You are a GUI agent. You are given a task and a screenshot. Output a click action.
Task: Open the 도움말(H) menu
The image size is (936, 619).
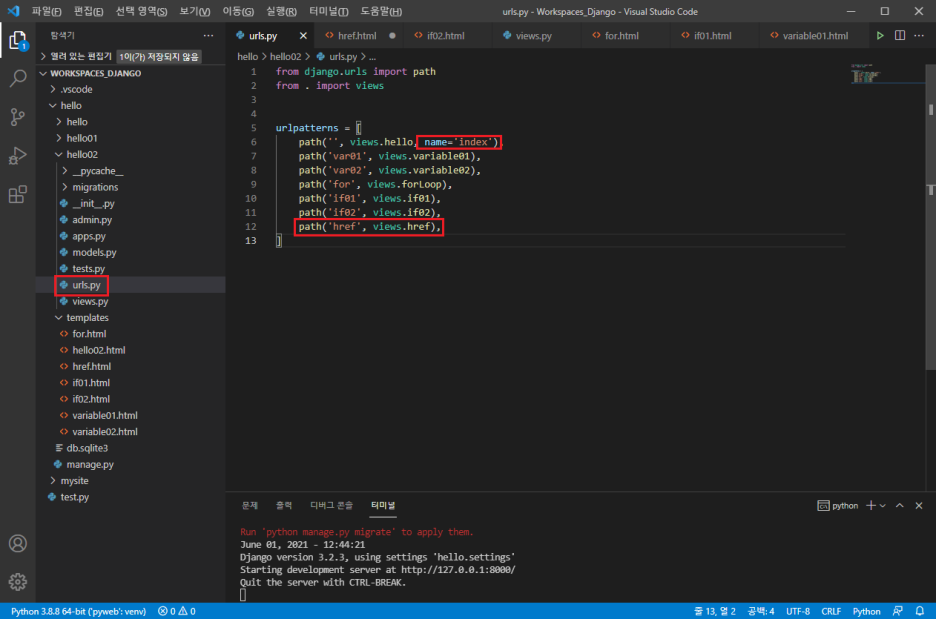(x=381, y=11)
